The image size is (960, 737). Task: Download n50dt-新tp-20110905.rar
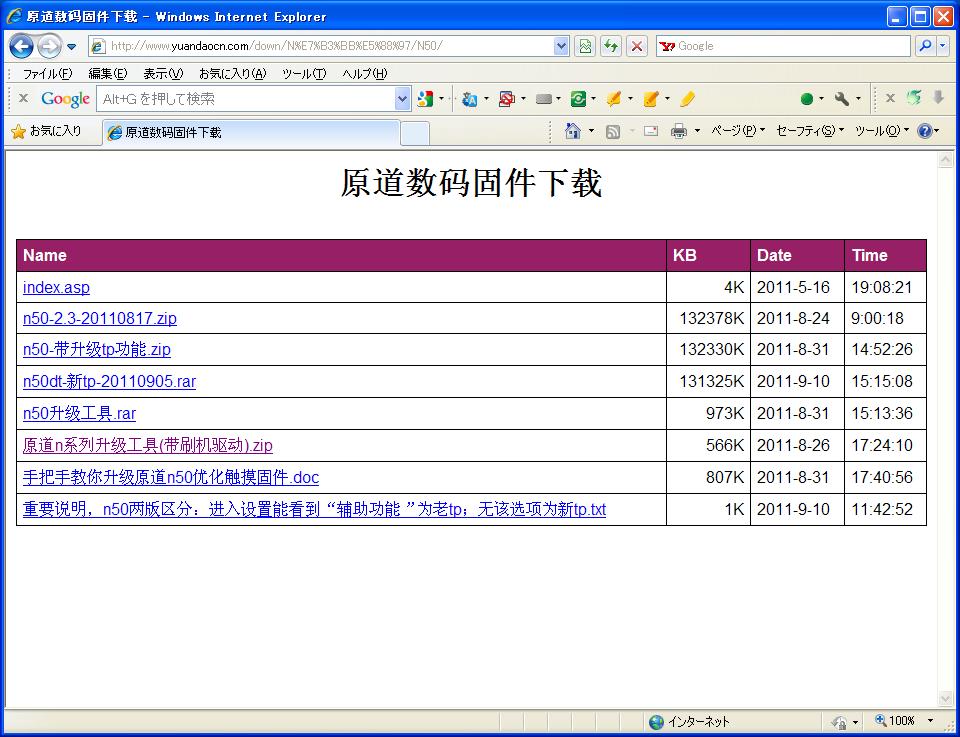tap(110, 381)
